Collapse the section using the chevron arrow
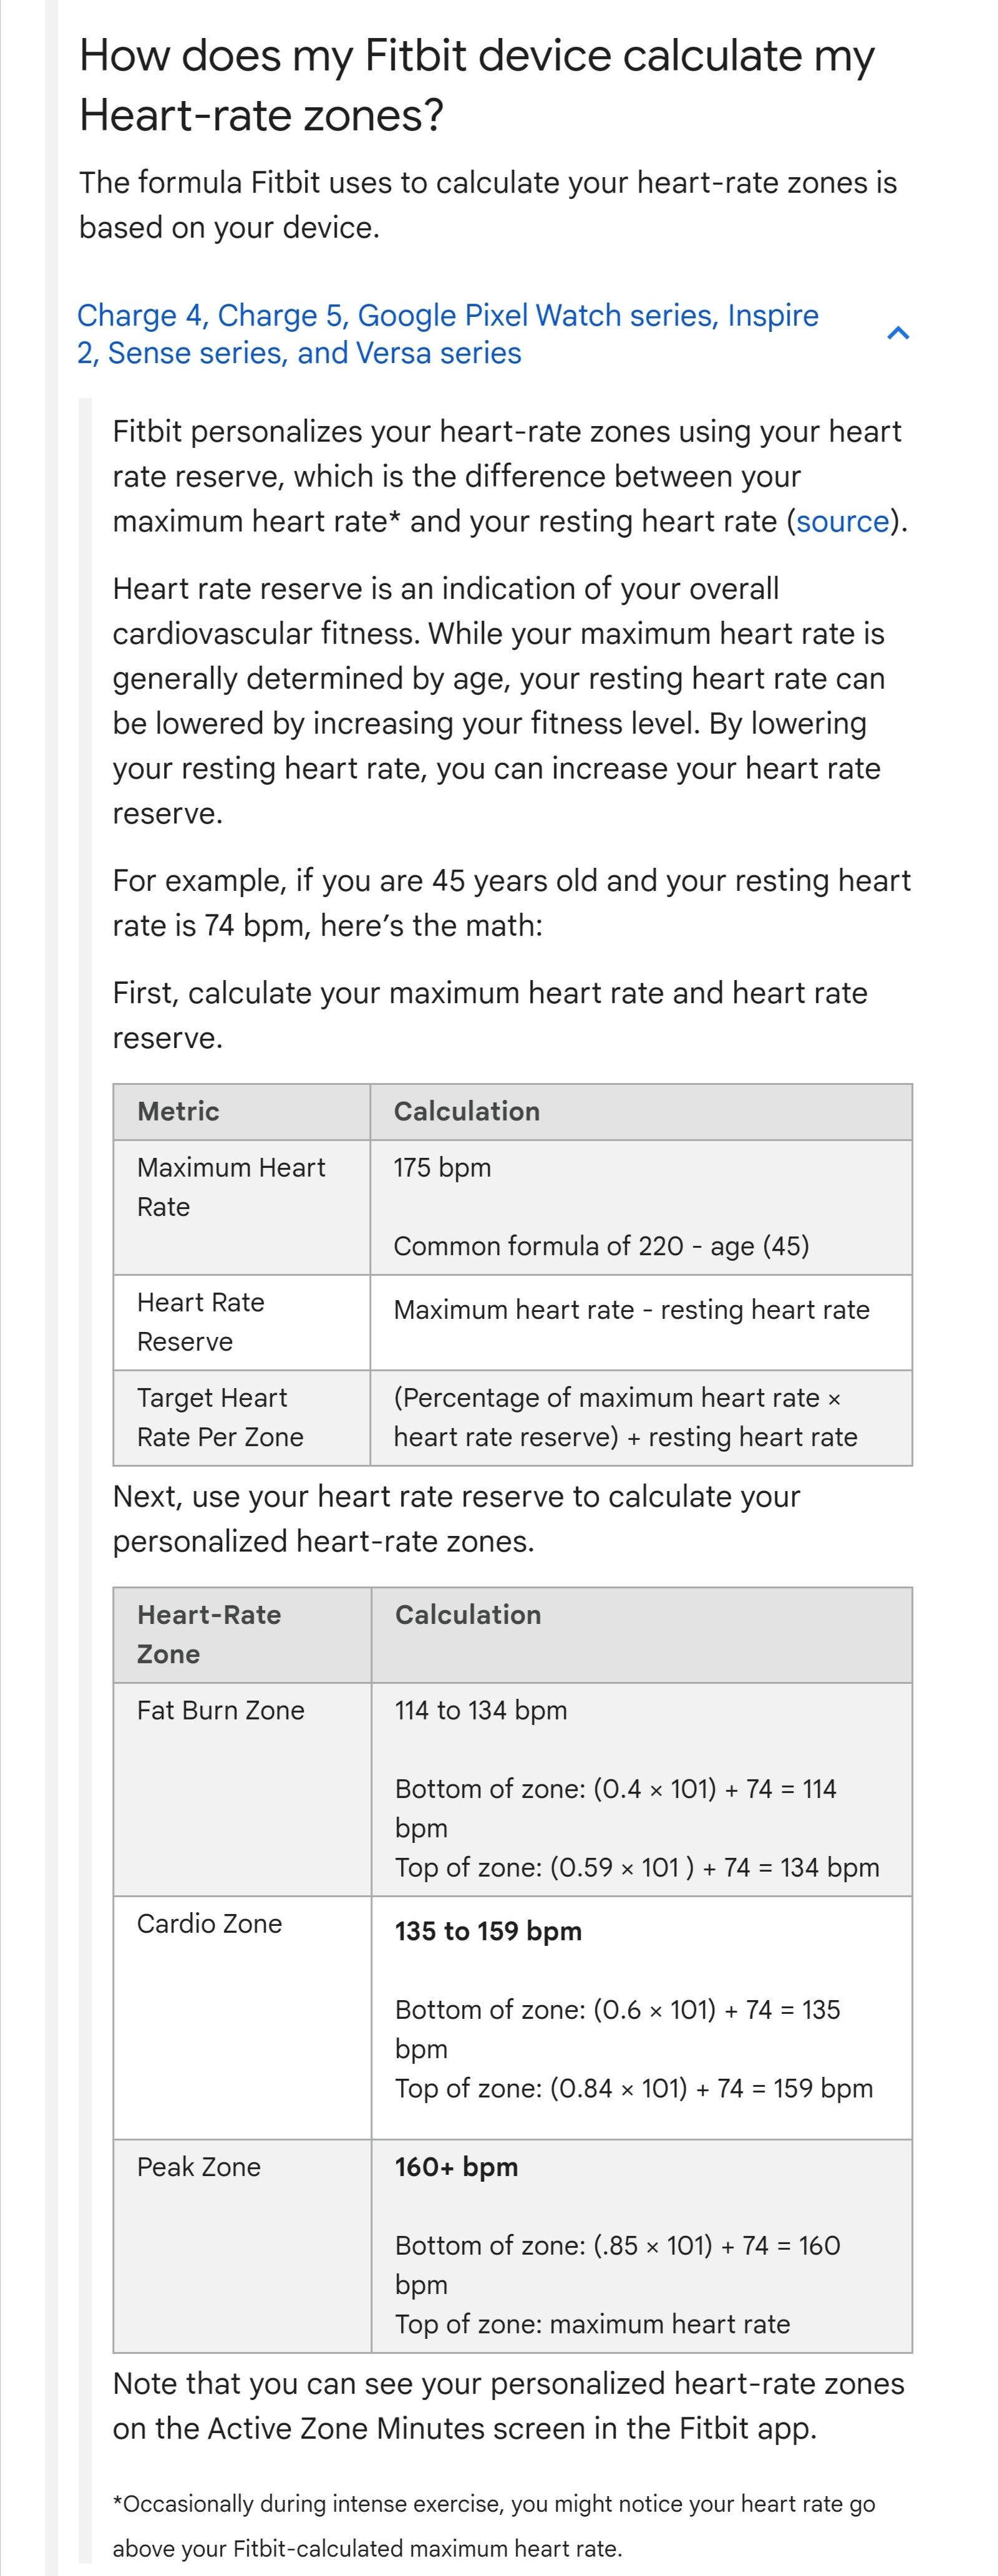This screenshot has height=2576, width=998. pyautogui.click(x=897, y=333)
